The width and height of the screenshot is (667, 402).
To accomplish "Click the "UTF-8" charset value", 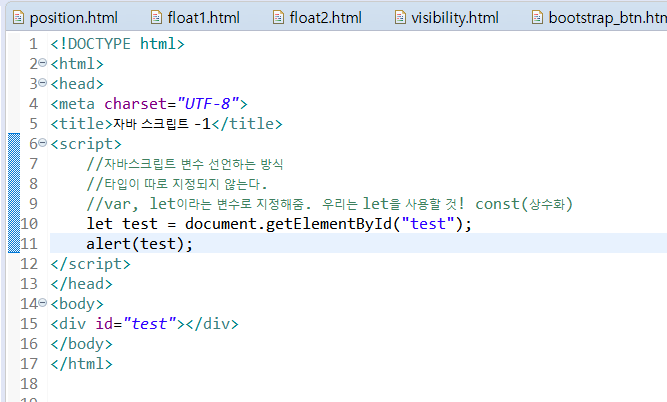I will click(x=208, y=104).
